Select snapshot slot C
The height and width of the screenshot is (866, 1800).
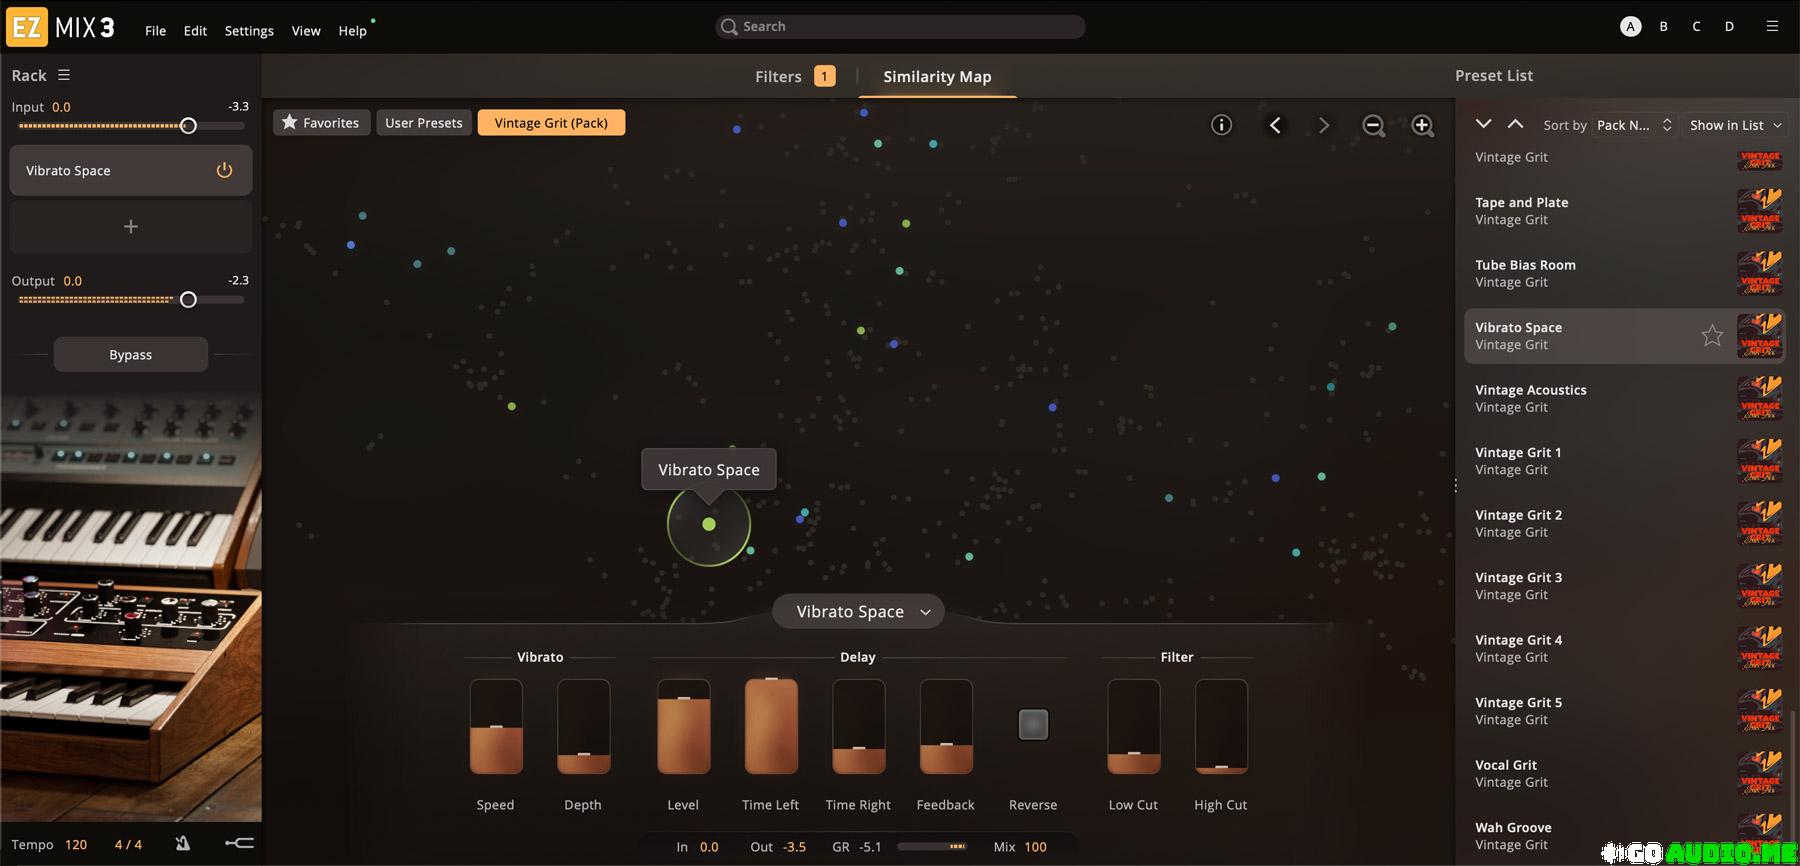point(1696,27)
